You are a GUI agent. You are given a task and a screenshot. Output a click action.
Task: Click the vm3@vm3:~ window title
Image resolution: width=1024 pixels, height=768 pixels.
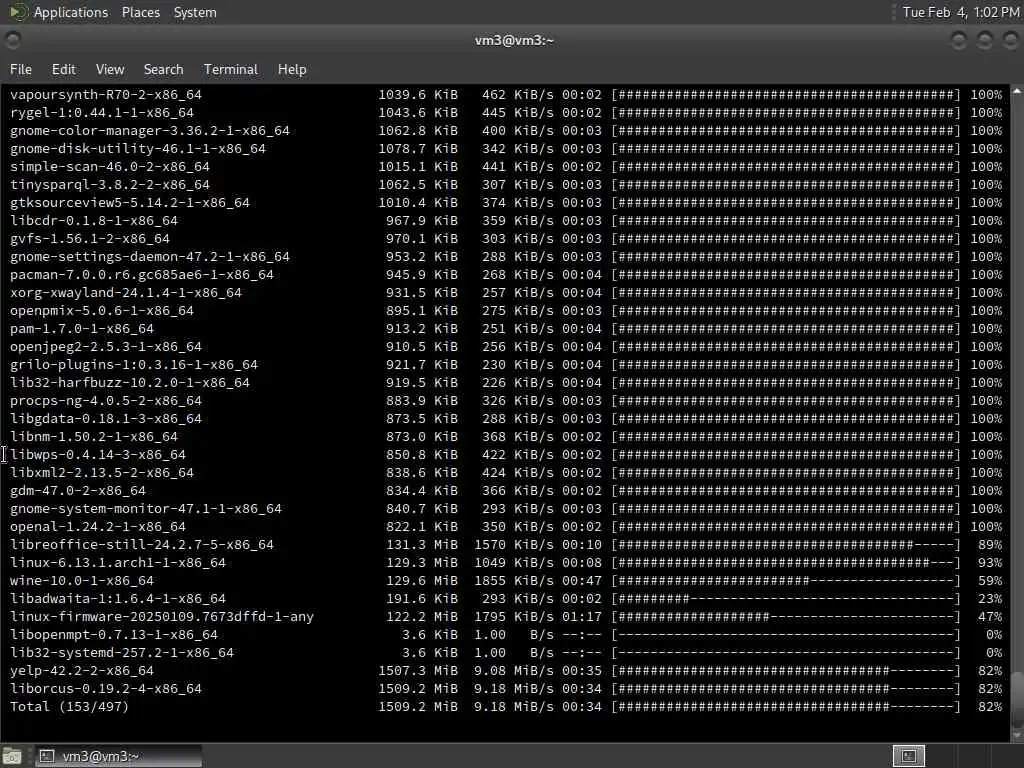coord(514,40)
